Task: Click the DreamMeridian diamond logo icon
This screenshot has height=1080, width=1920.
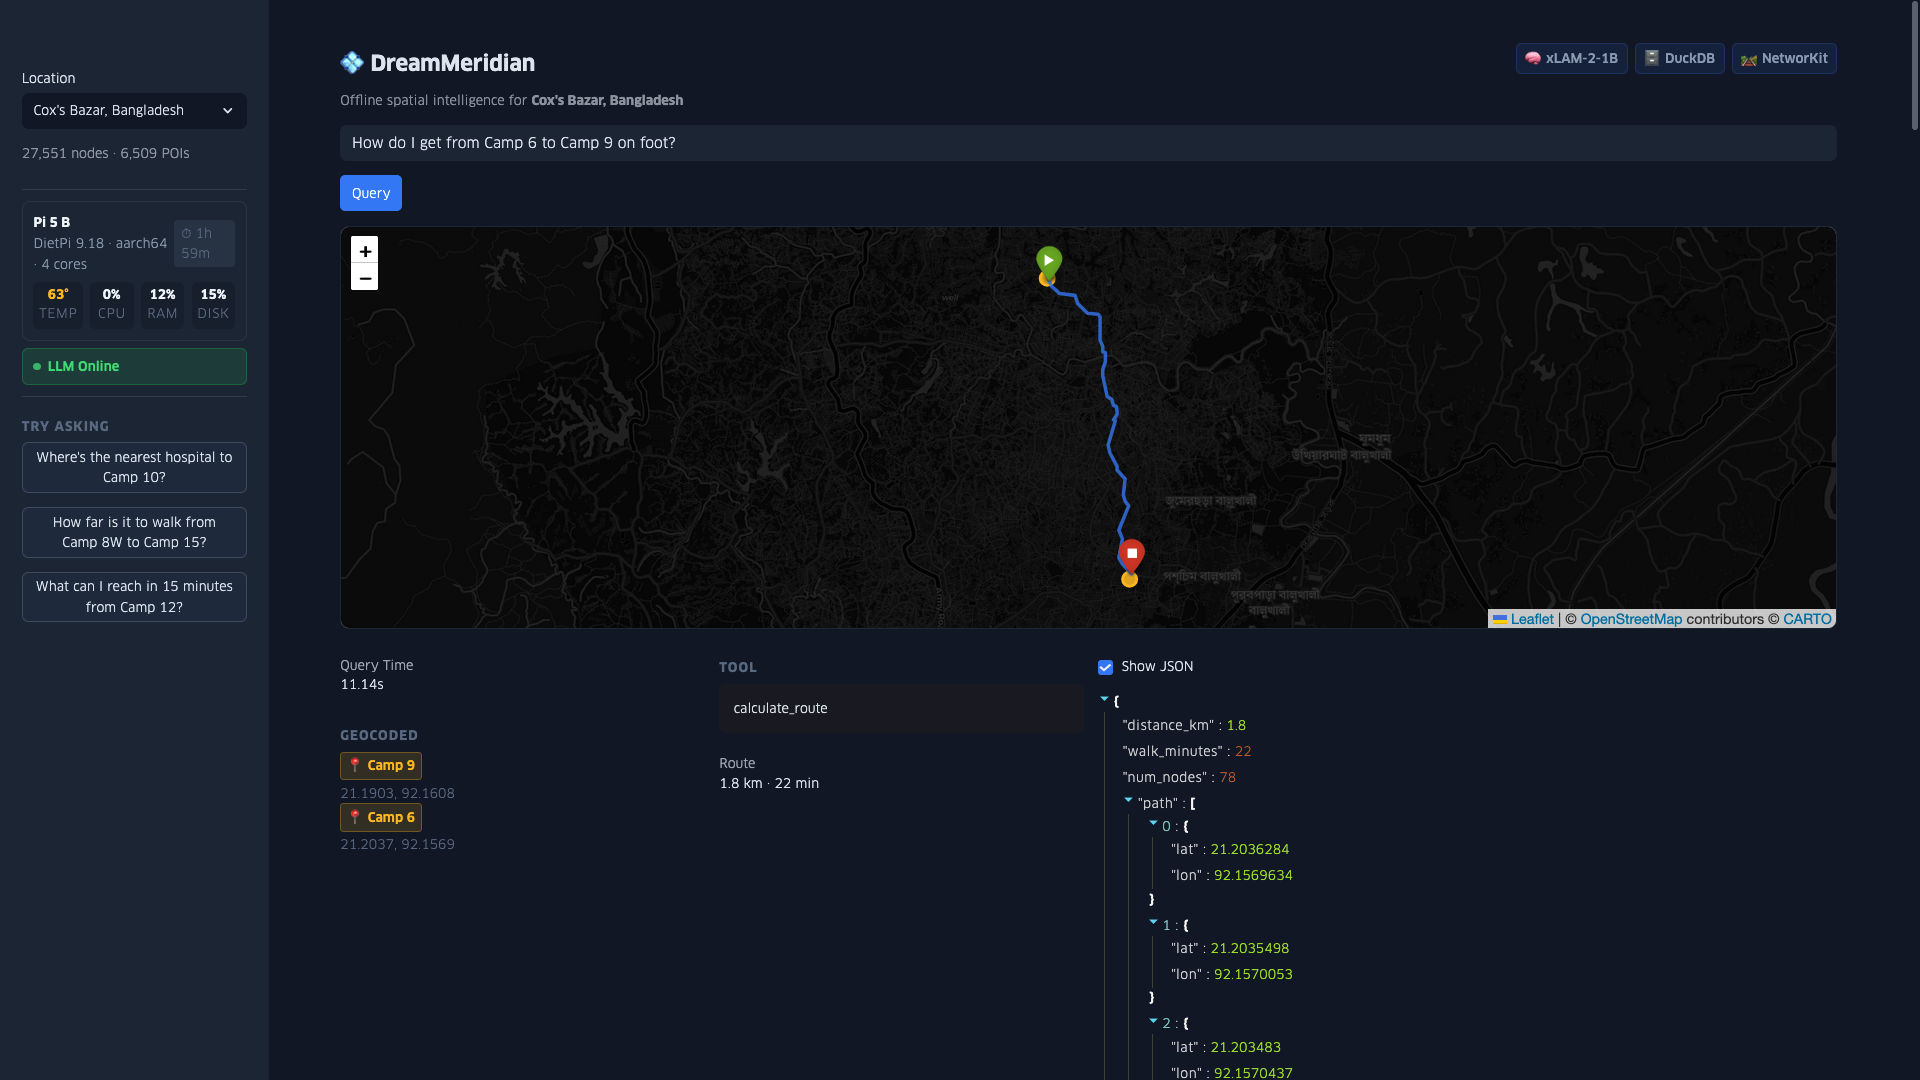Action: 352,63
